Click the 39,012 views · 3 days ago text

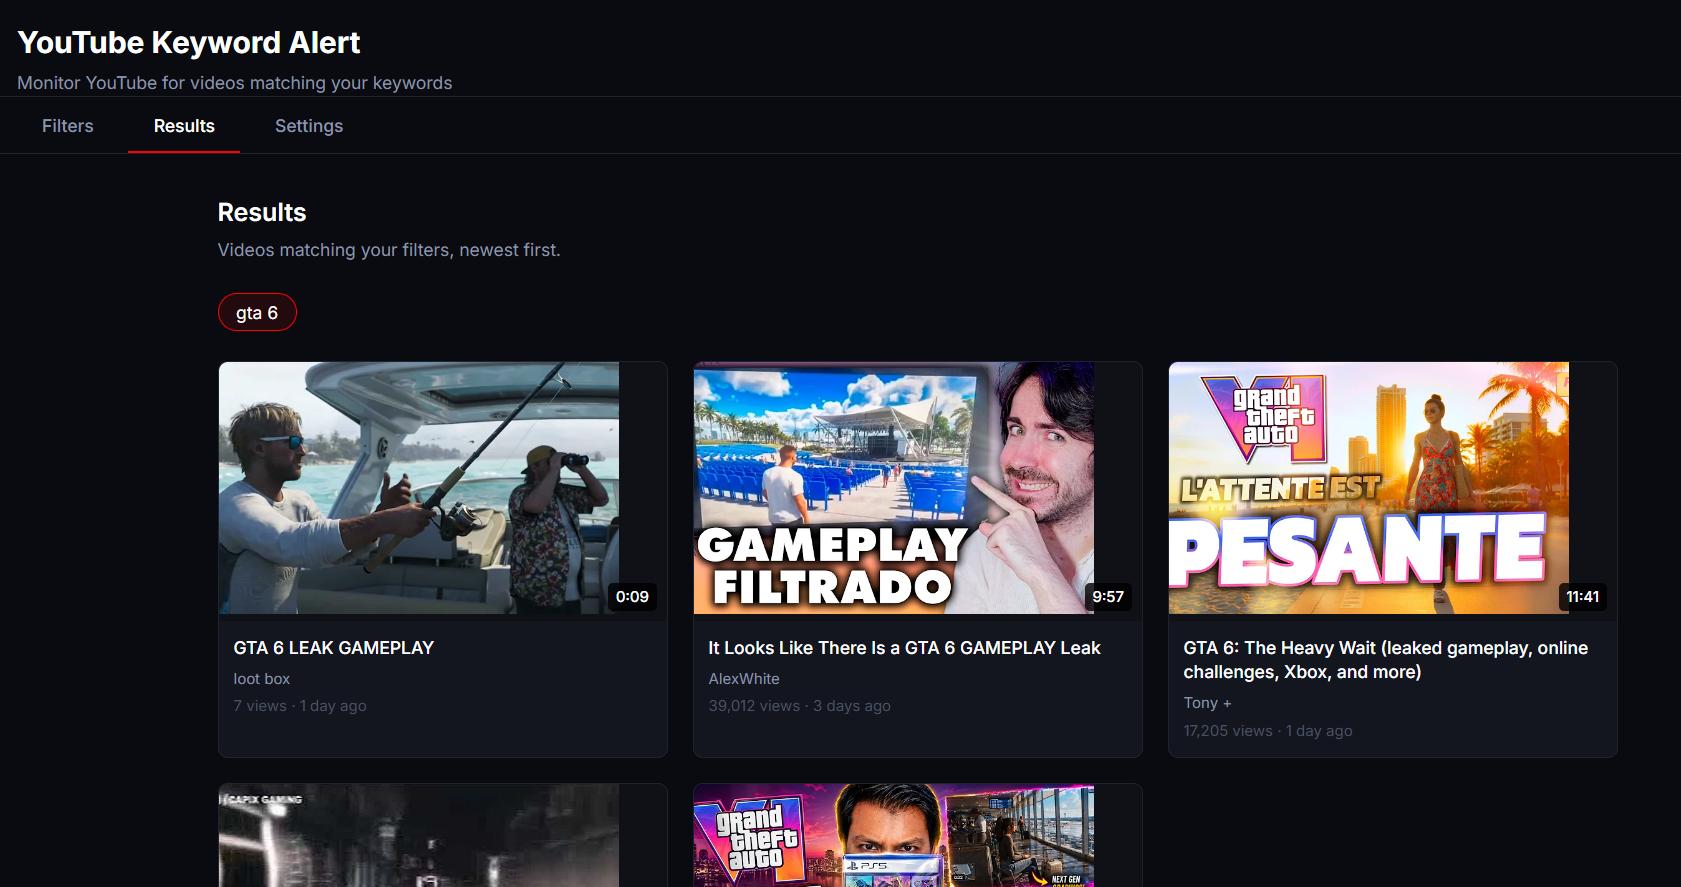point(799,706)
